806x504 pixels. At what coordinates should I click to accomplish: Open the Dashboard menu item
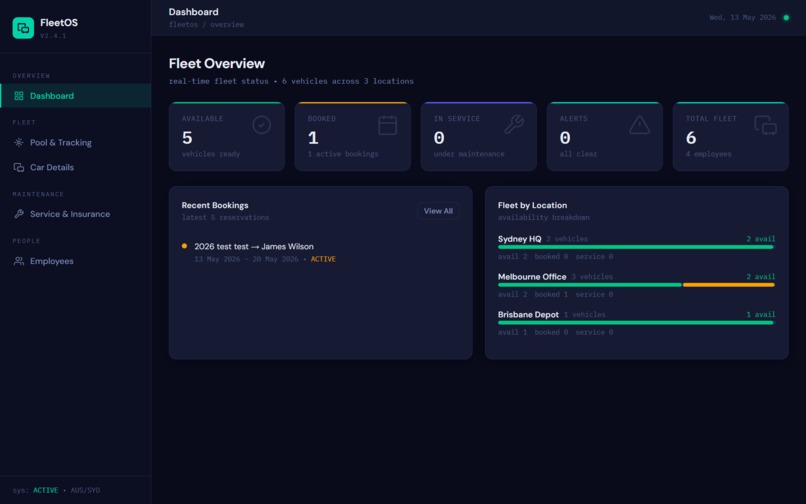pyautogui.click(x=76, y=96)
